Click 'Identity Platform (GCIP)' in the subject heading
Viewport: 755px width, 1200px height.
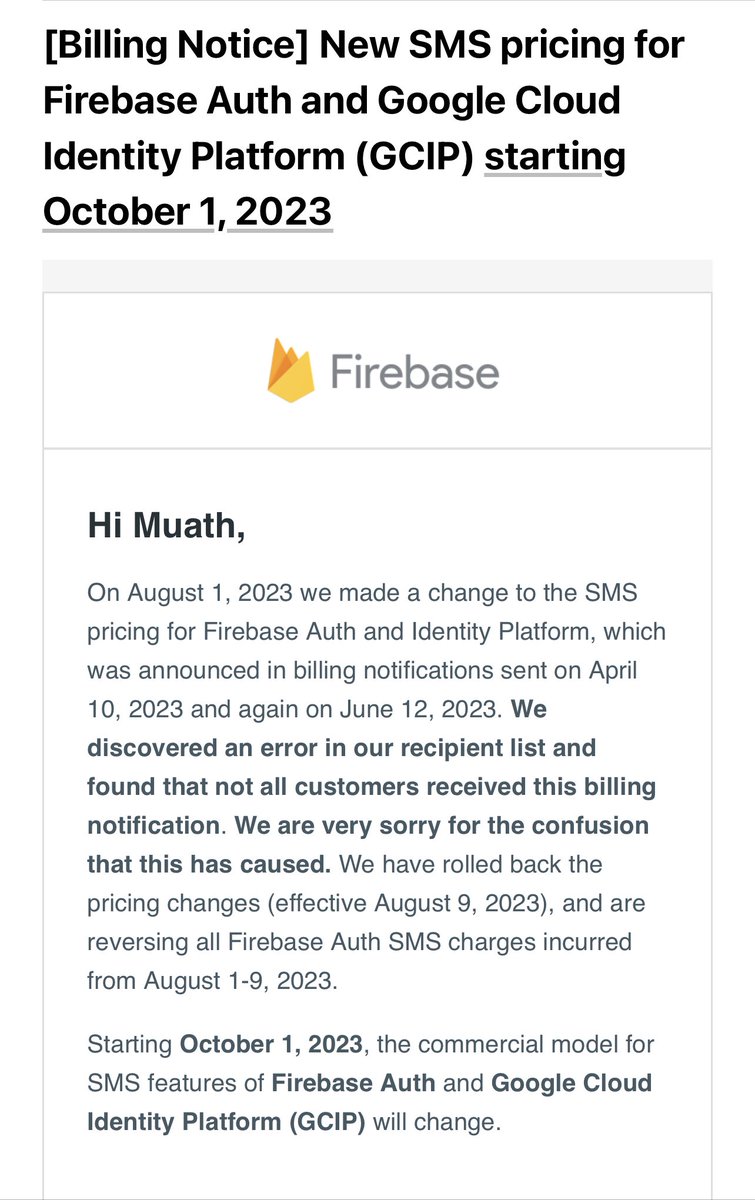point(264,158)
